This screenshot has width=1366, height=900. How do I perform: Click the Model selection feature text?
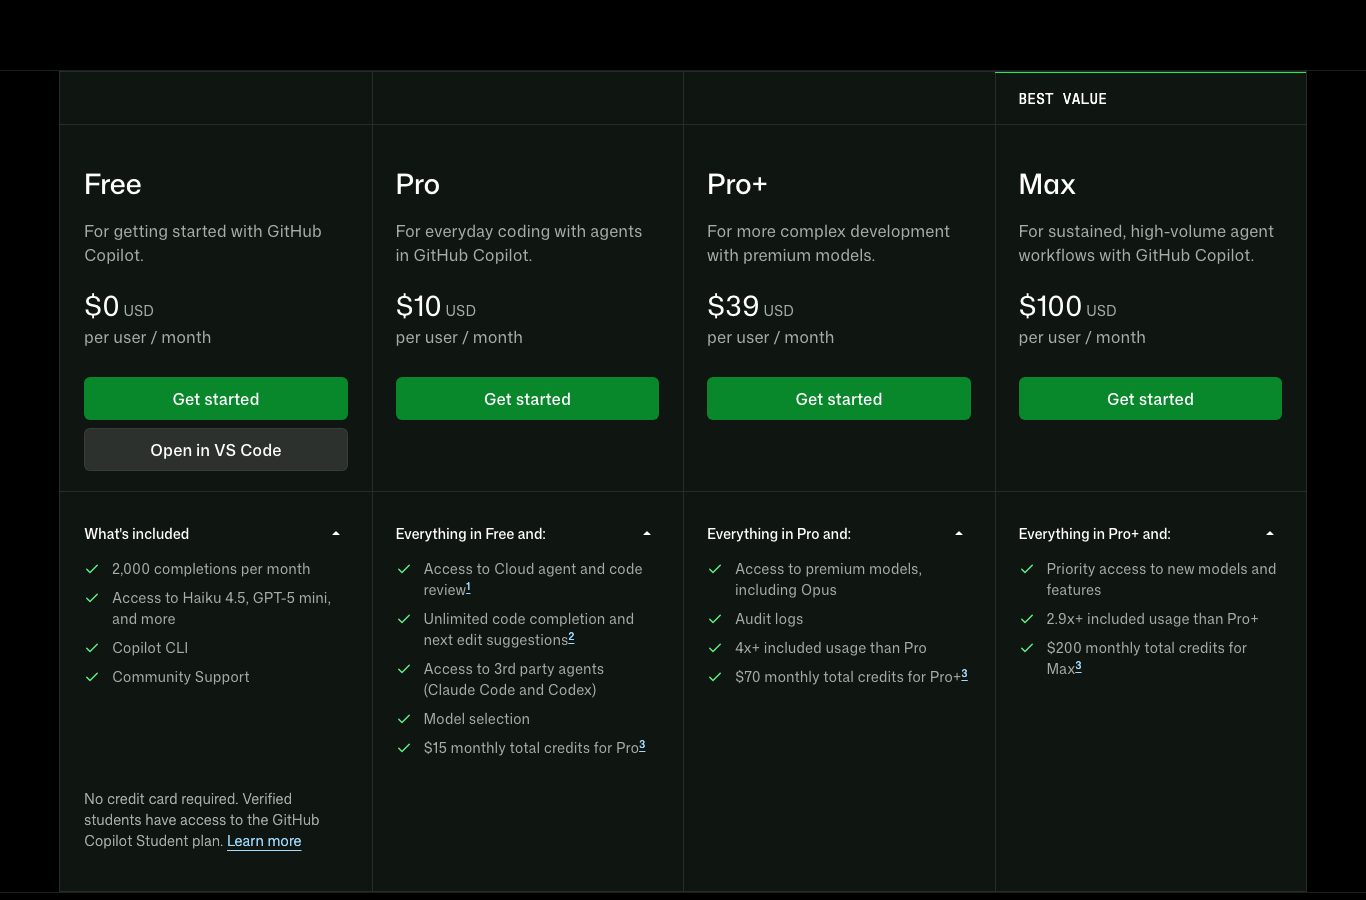coord(477,719)
